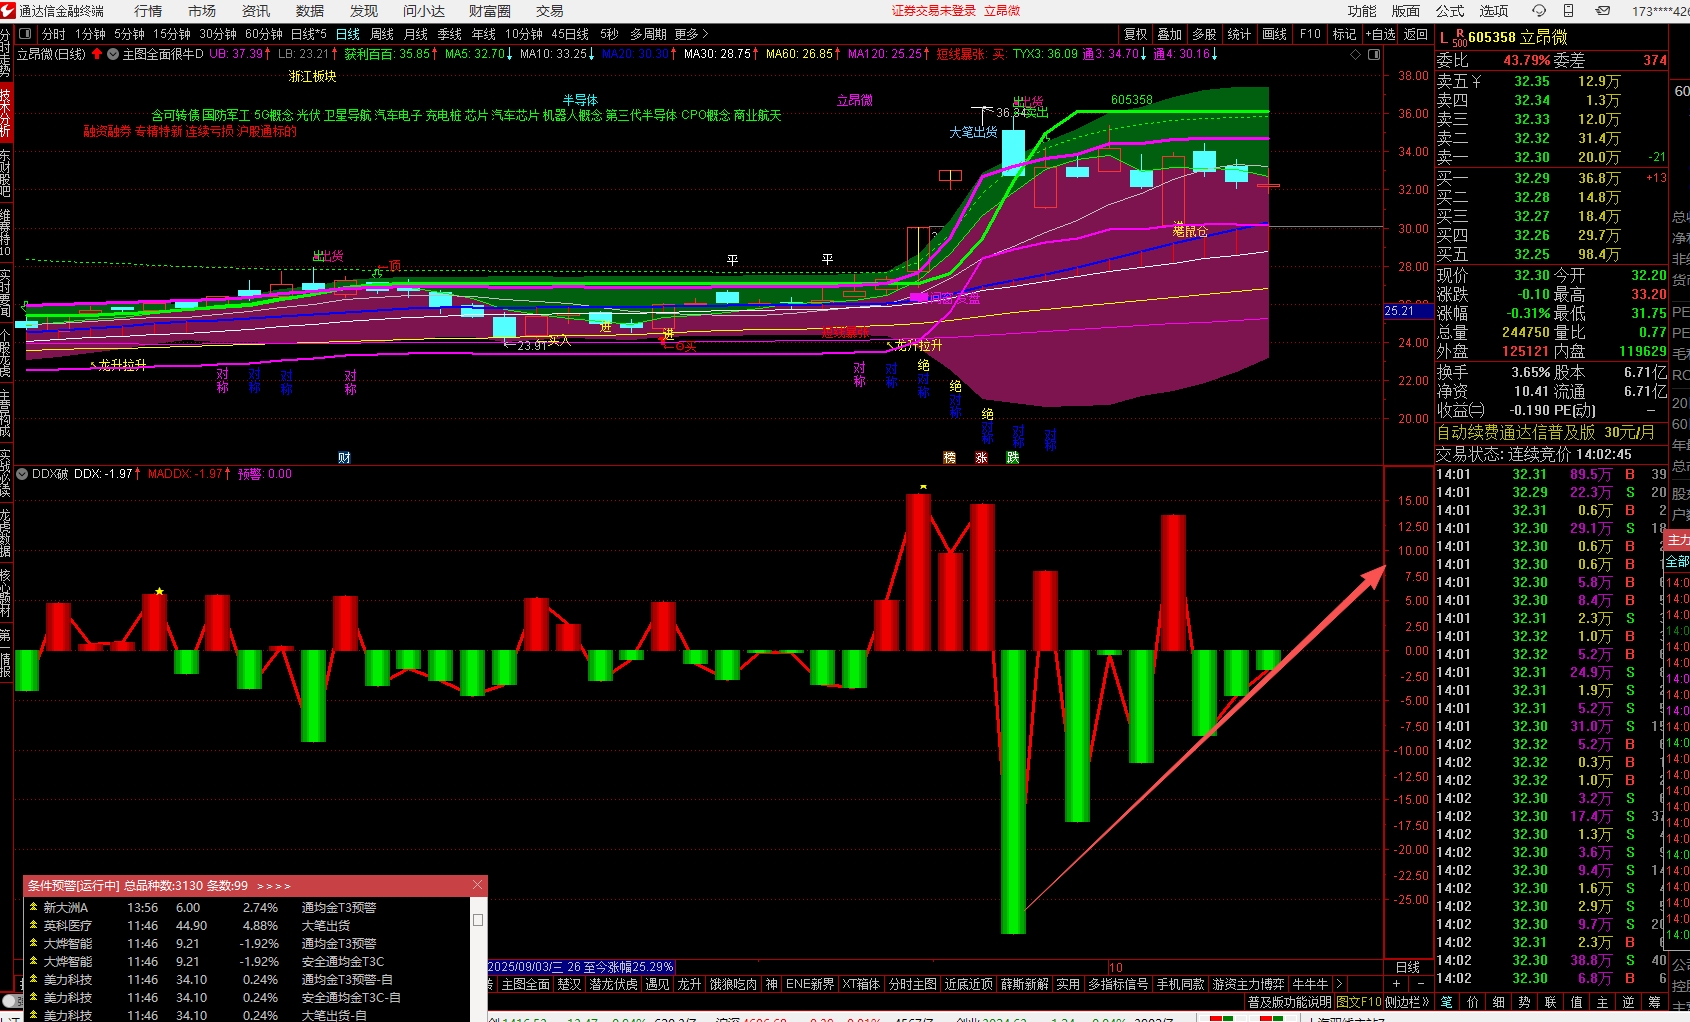The image size is (1690, 1022).
Task: Open the 市场 menu
Action: point(202,11)
